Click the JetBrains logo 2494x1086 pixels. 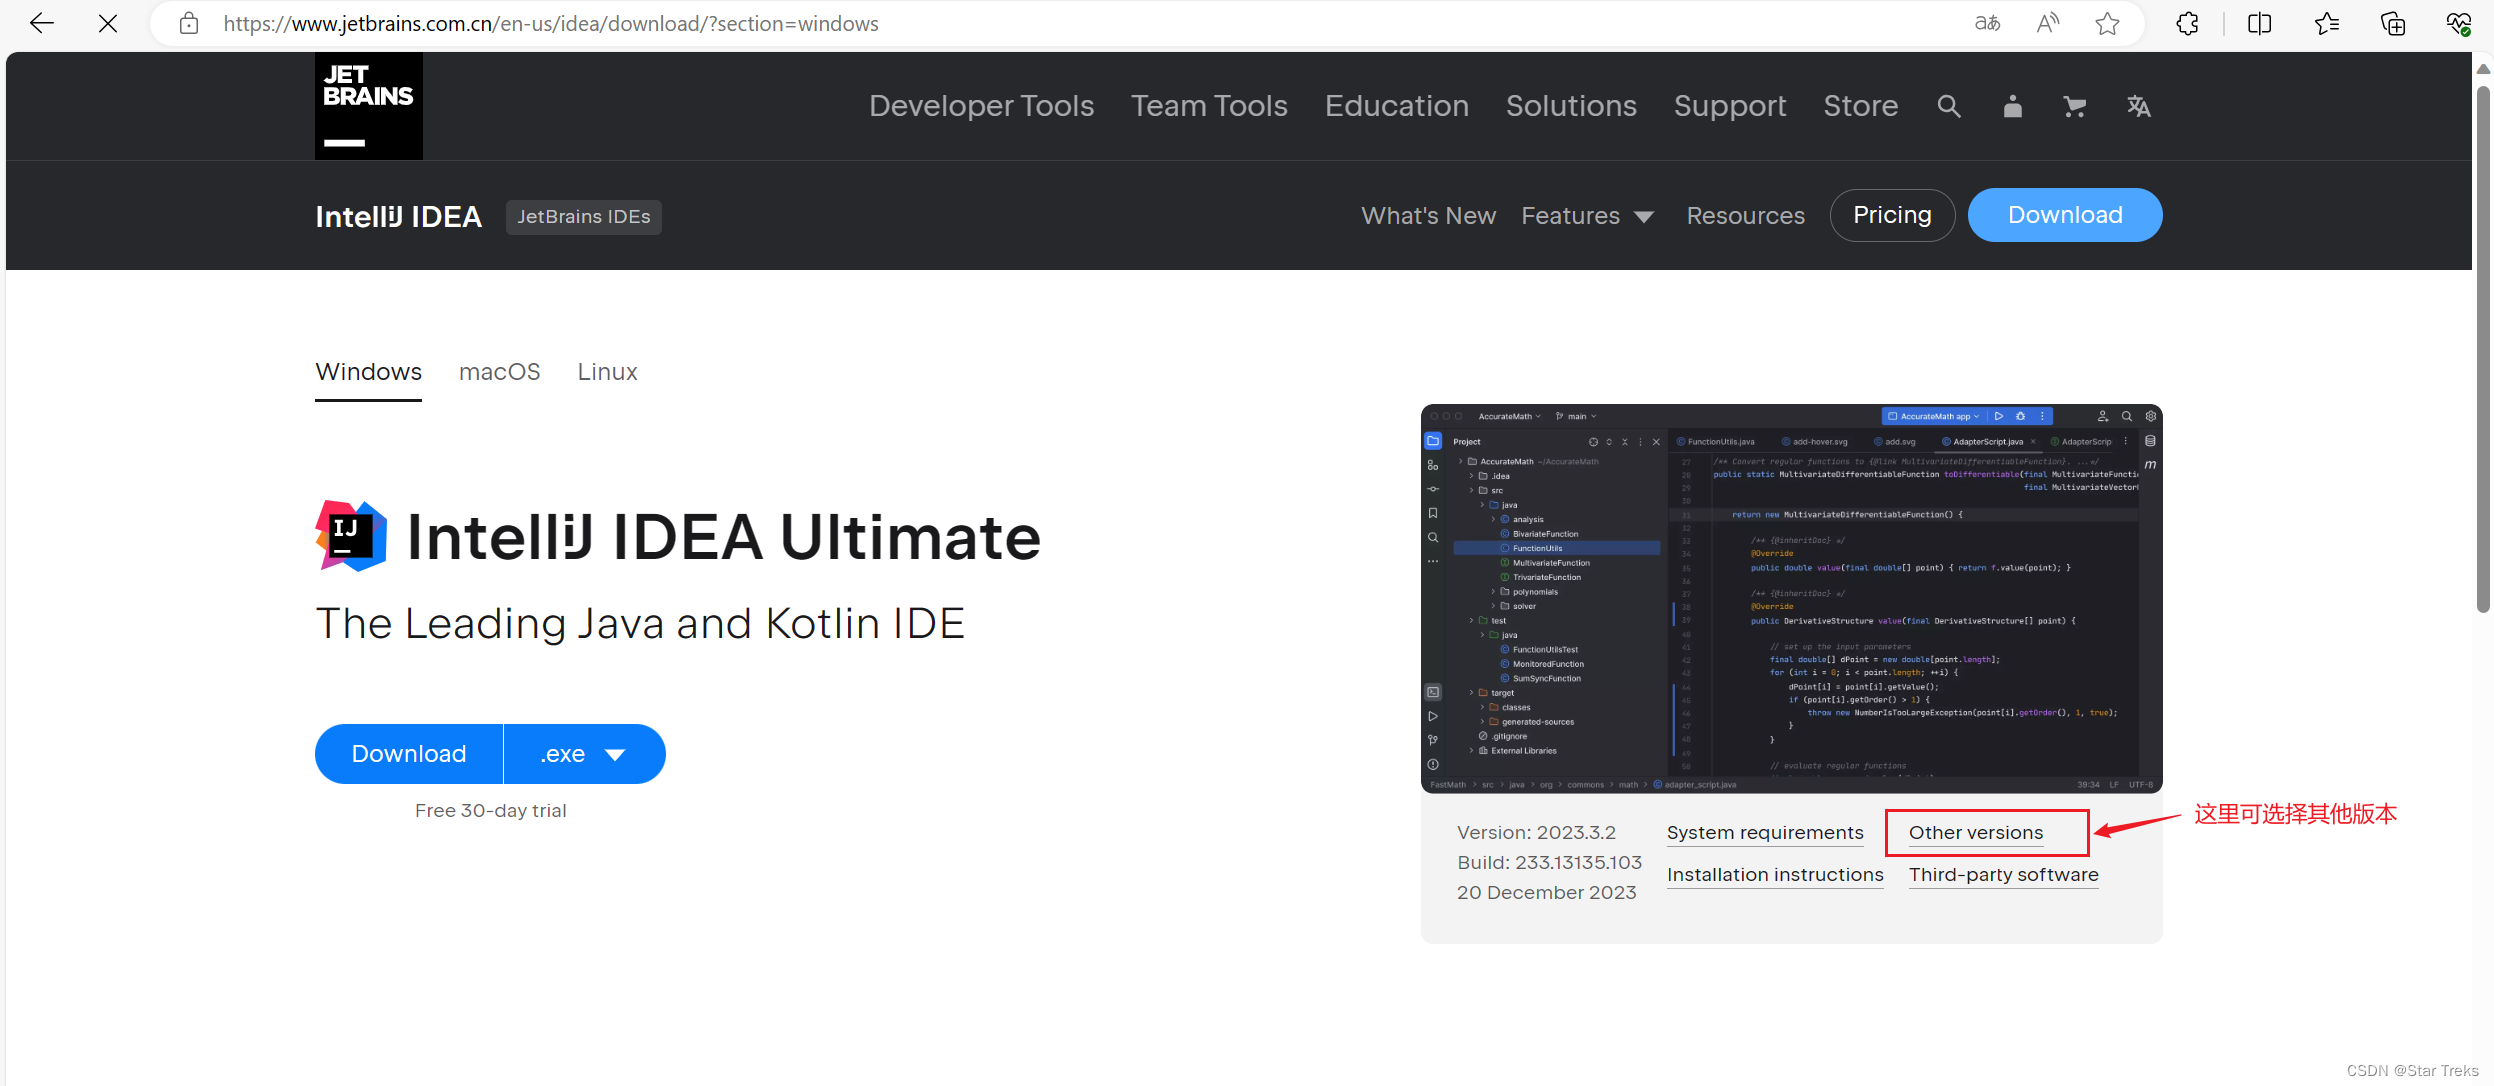click(369, 106)
